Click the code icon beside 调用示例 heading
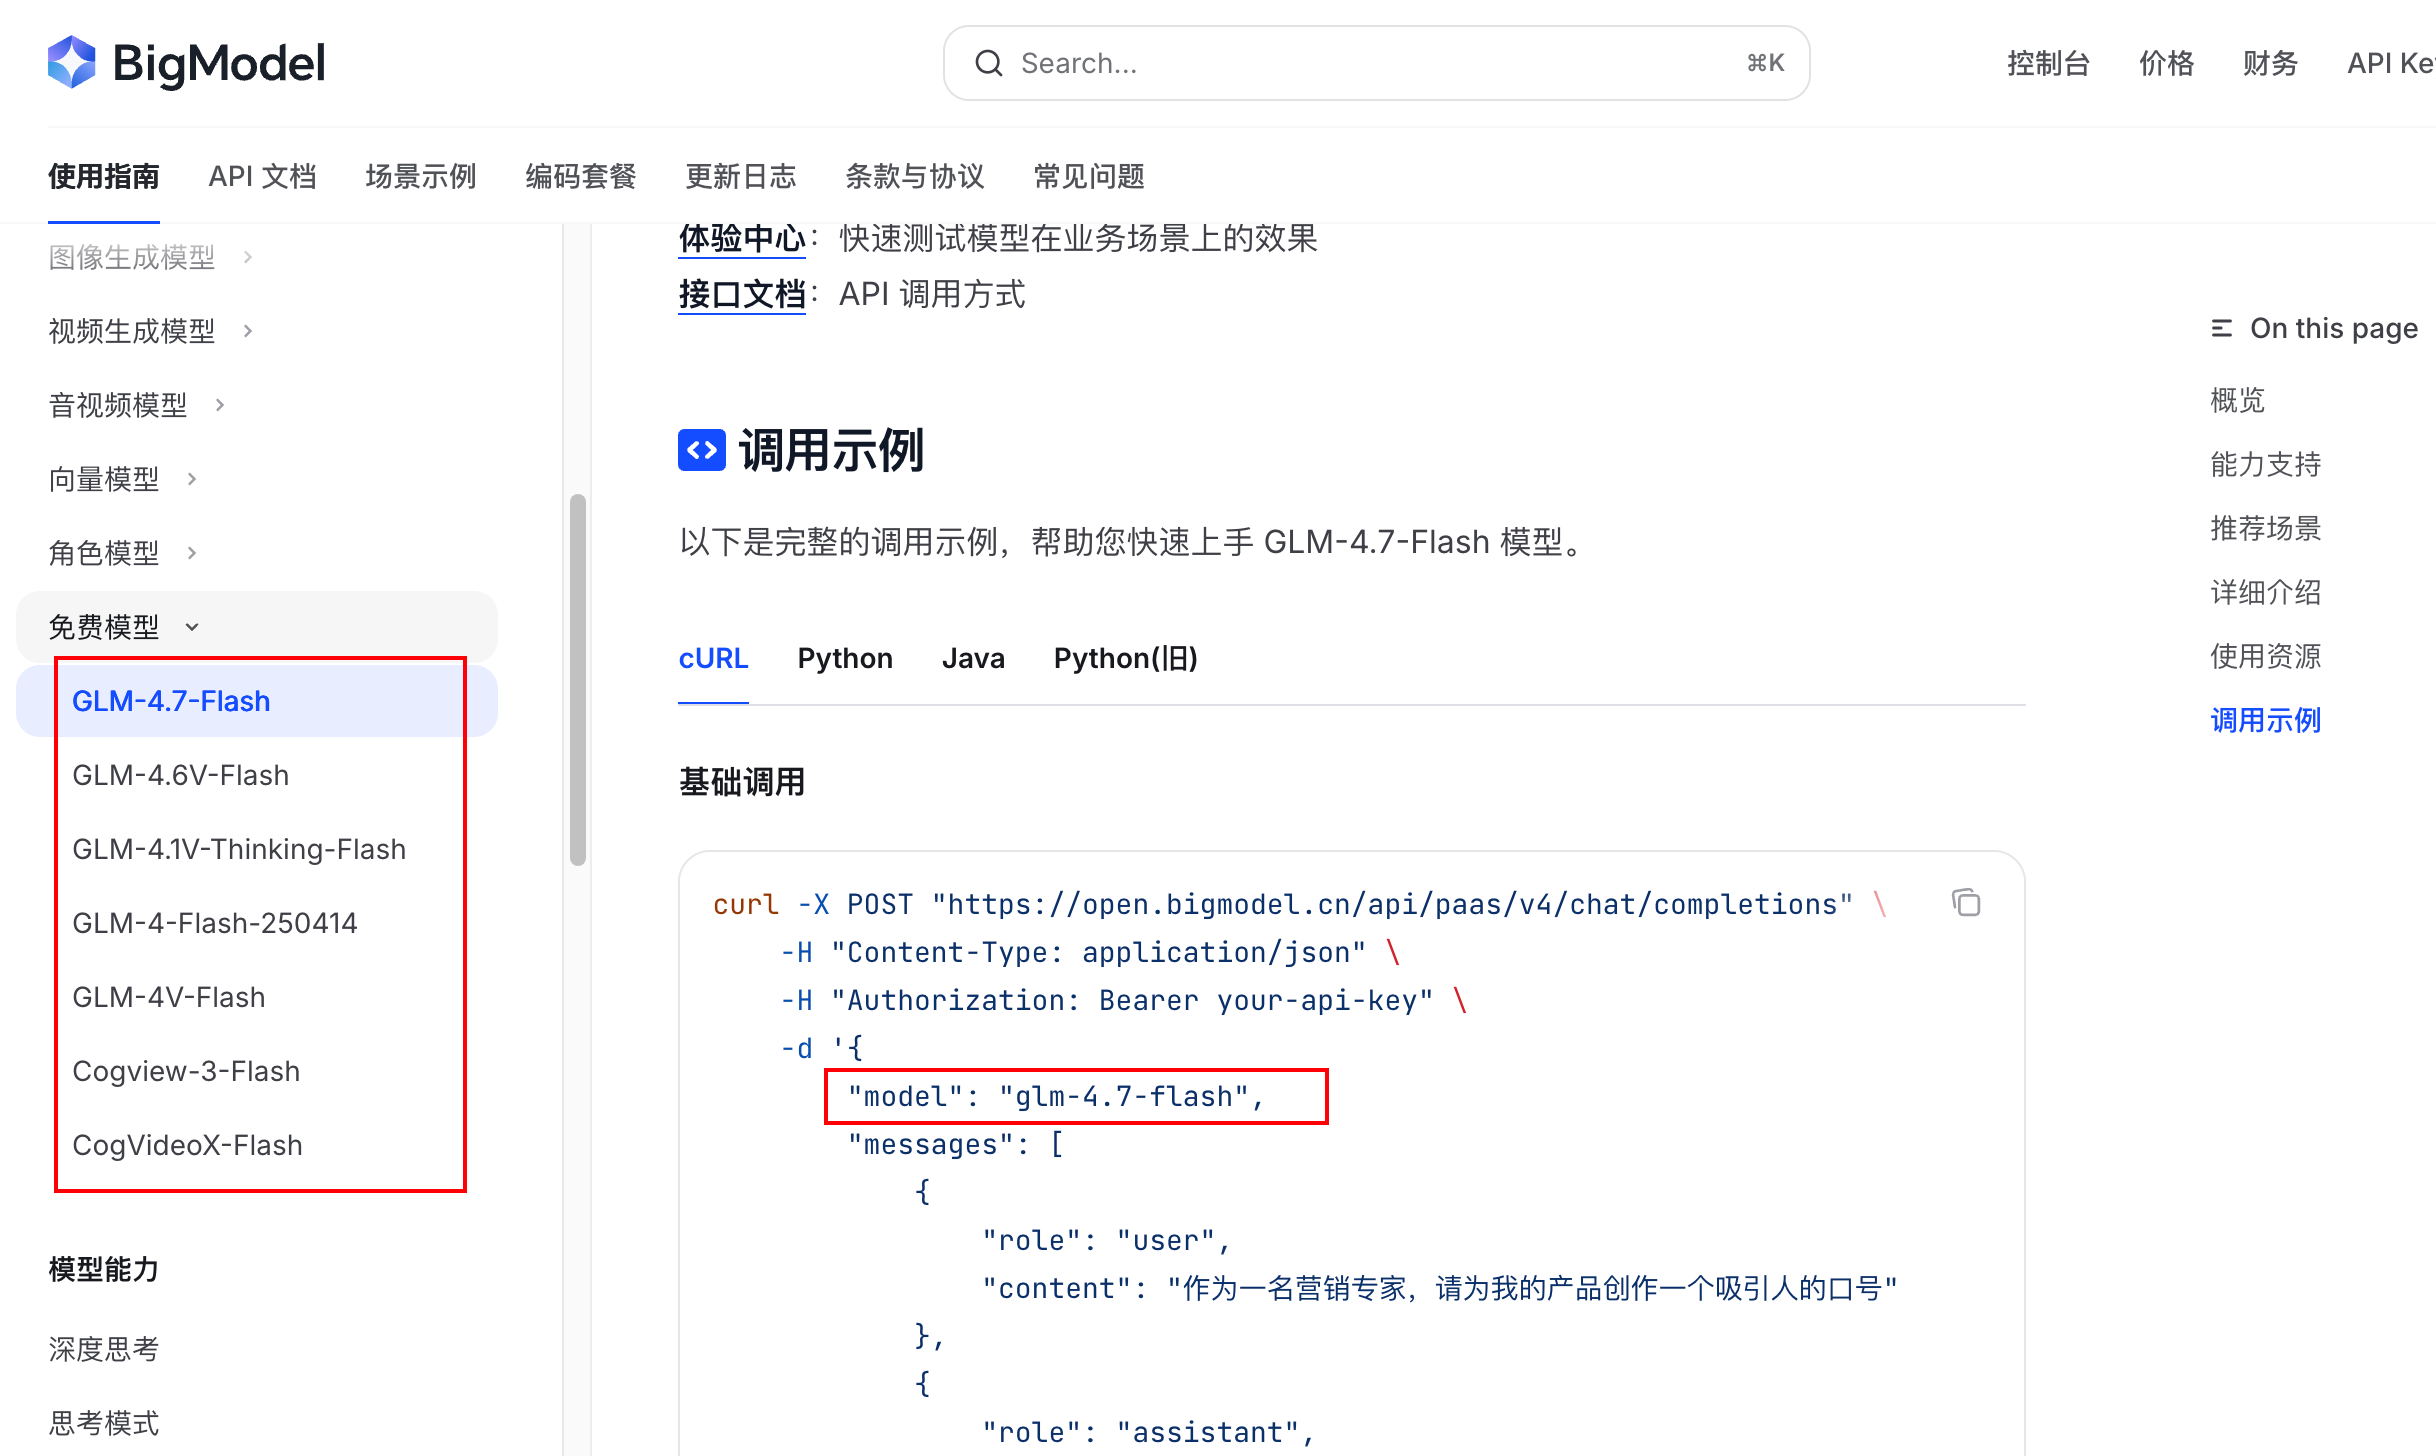The width and height of the screenshot is (2436, 1456). [x=701, y=450]
